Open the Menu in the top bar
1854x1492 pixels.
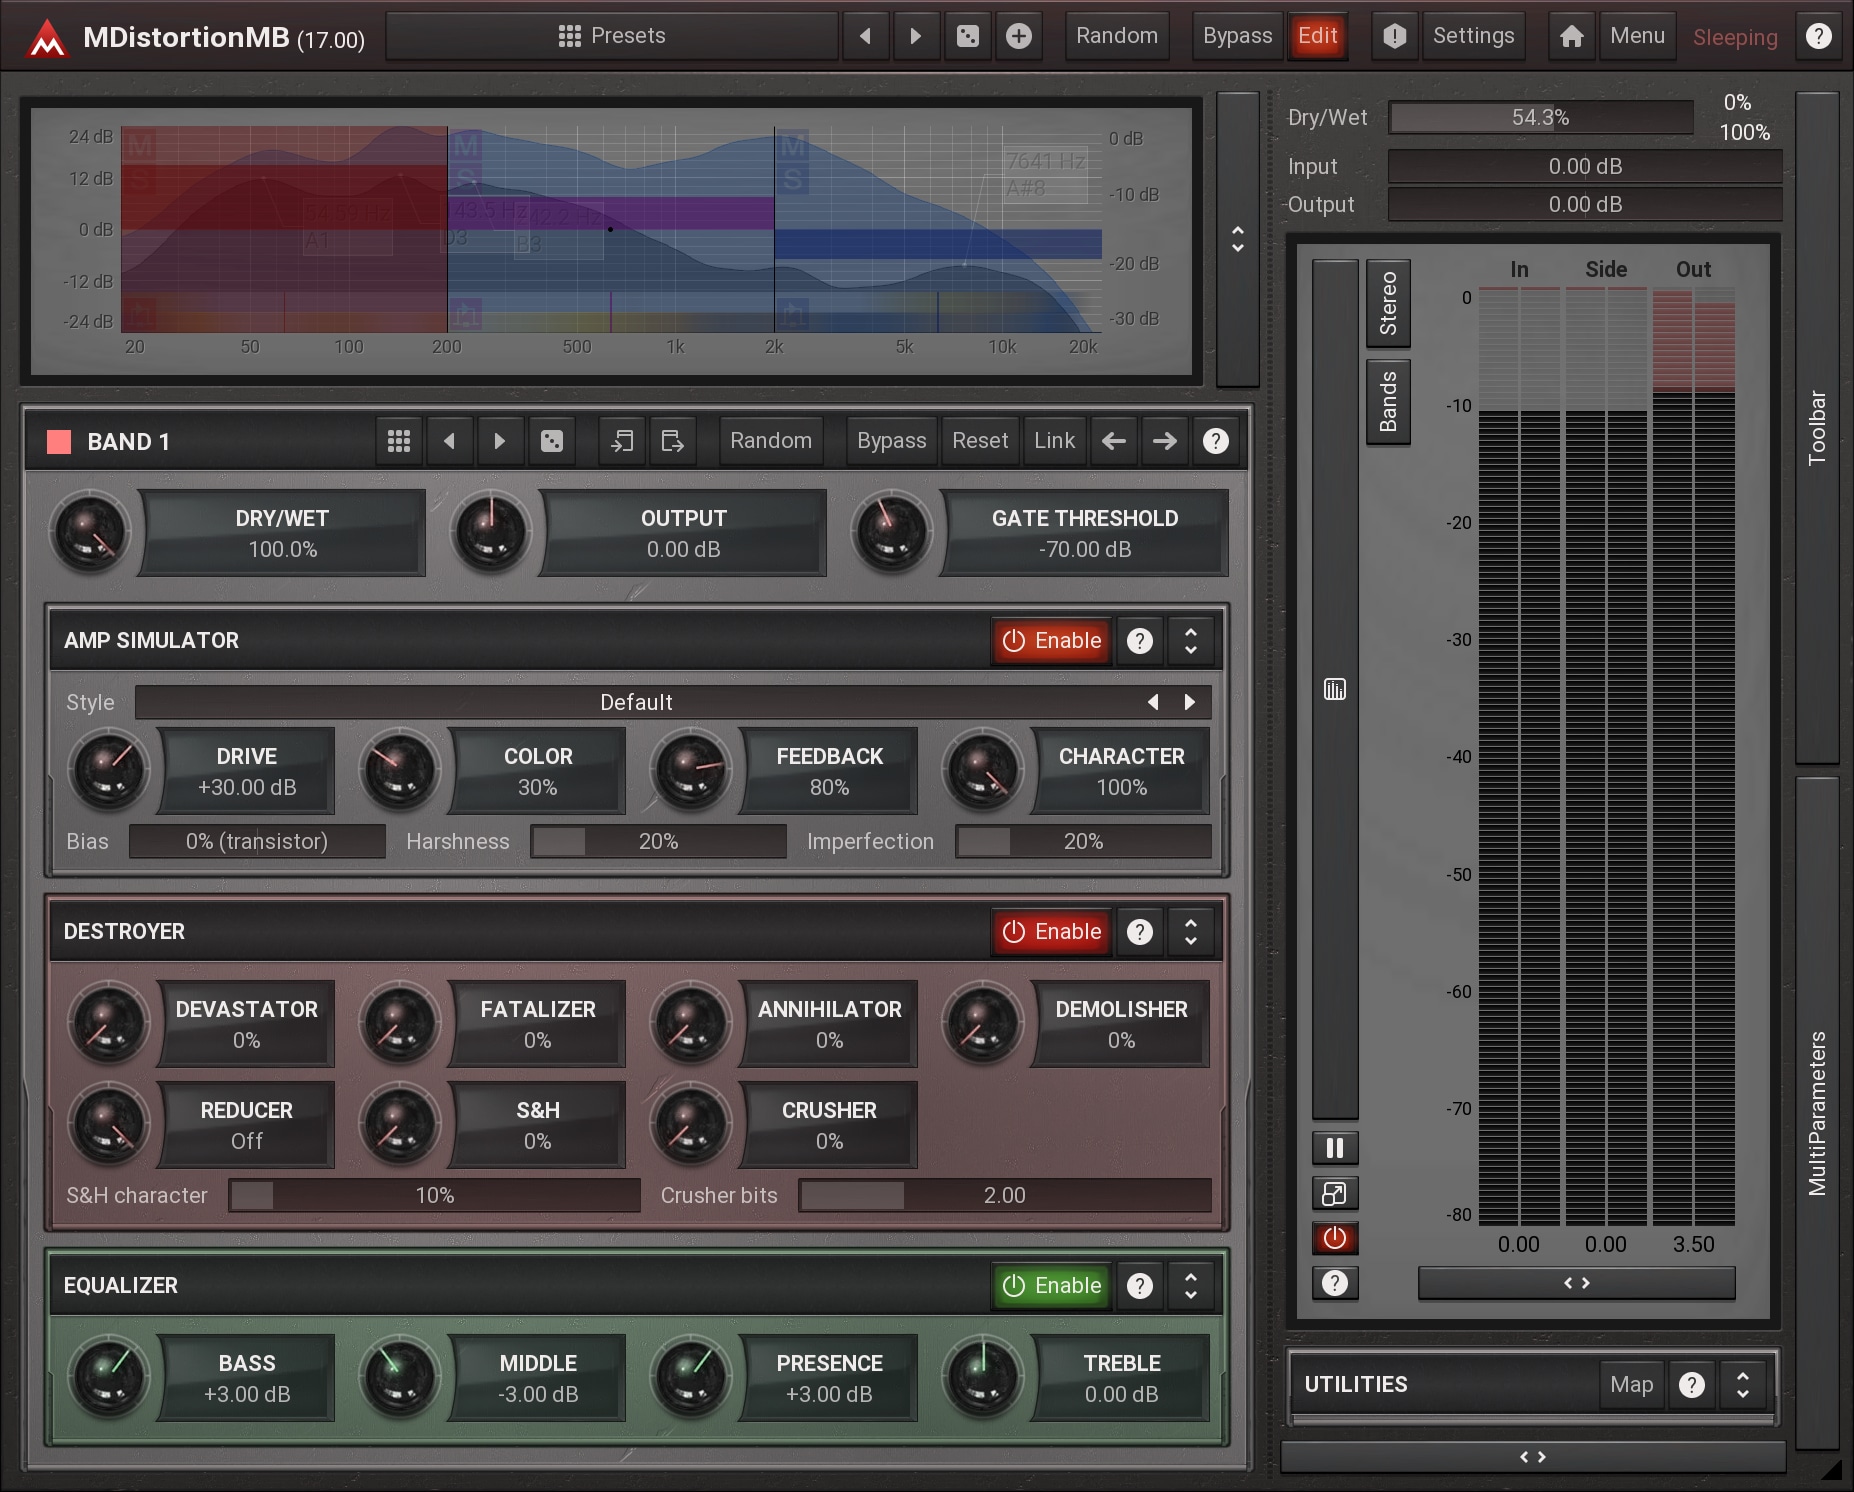coord(1636,36)
